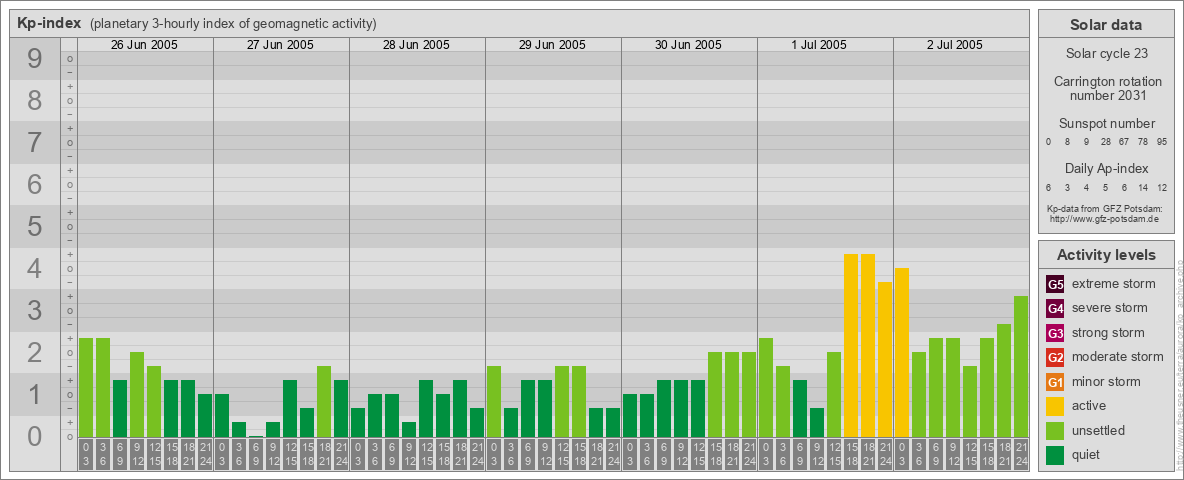Click the large 9 on the Kp scale

tap(34, 59)
